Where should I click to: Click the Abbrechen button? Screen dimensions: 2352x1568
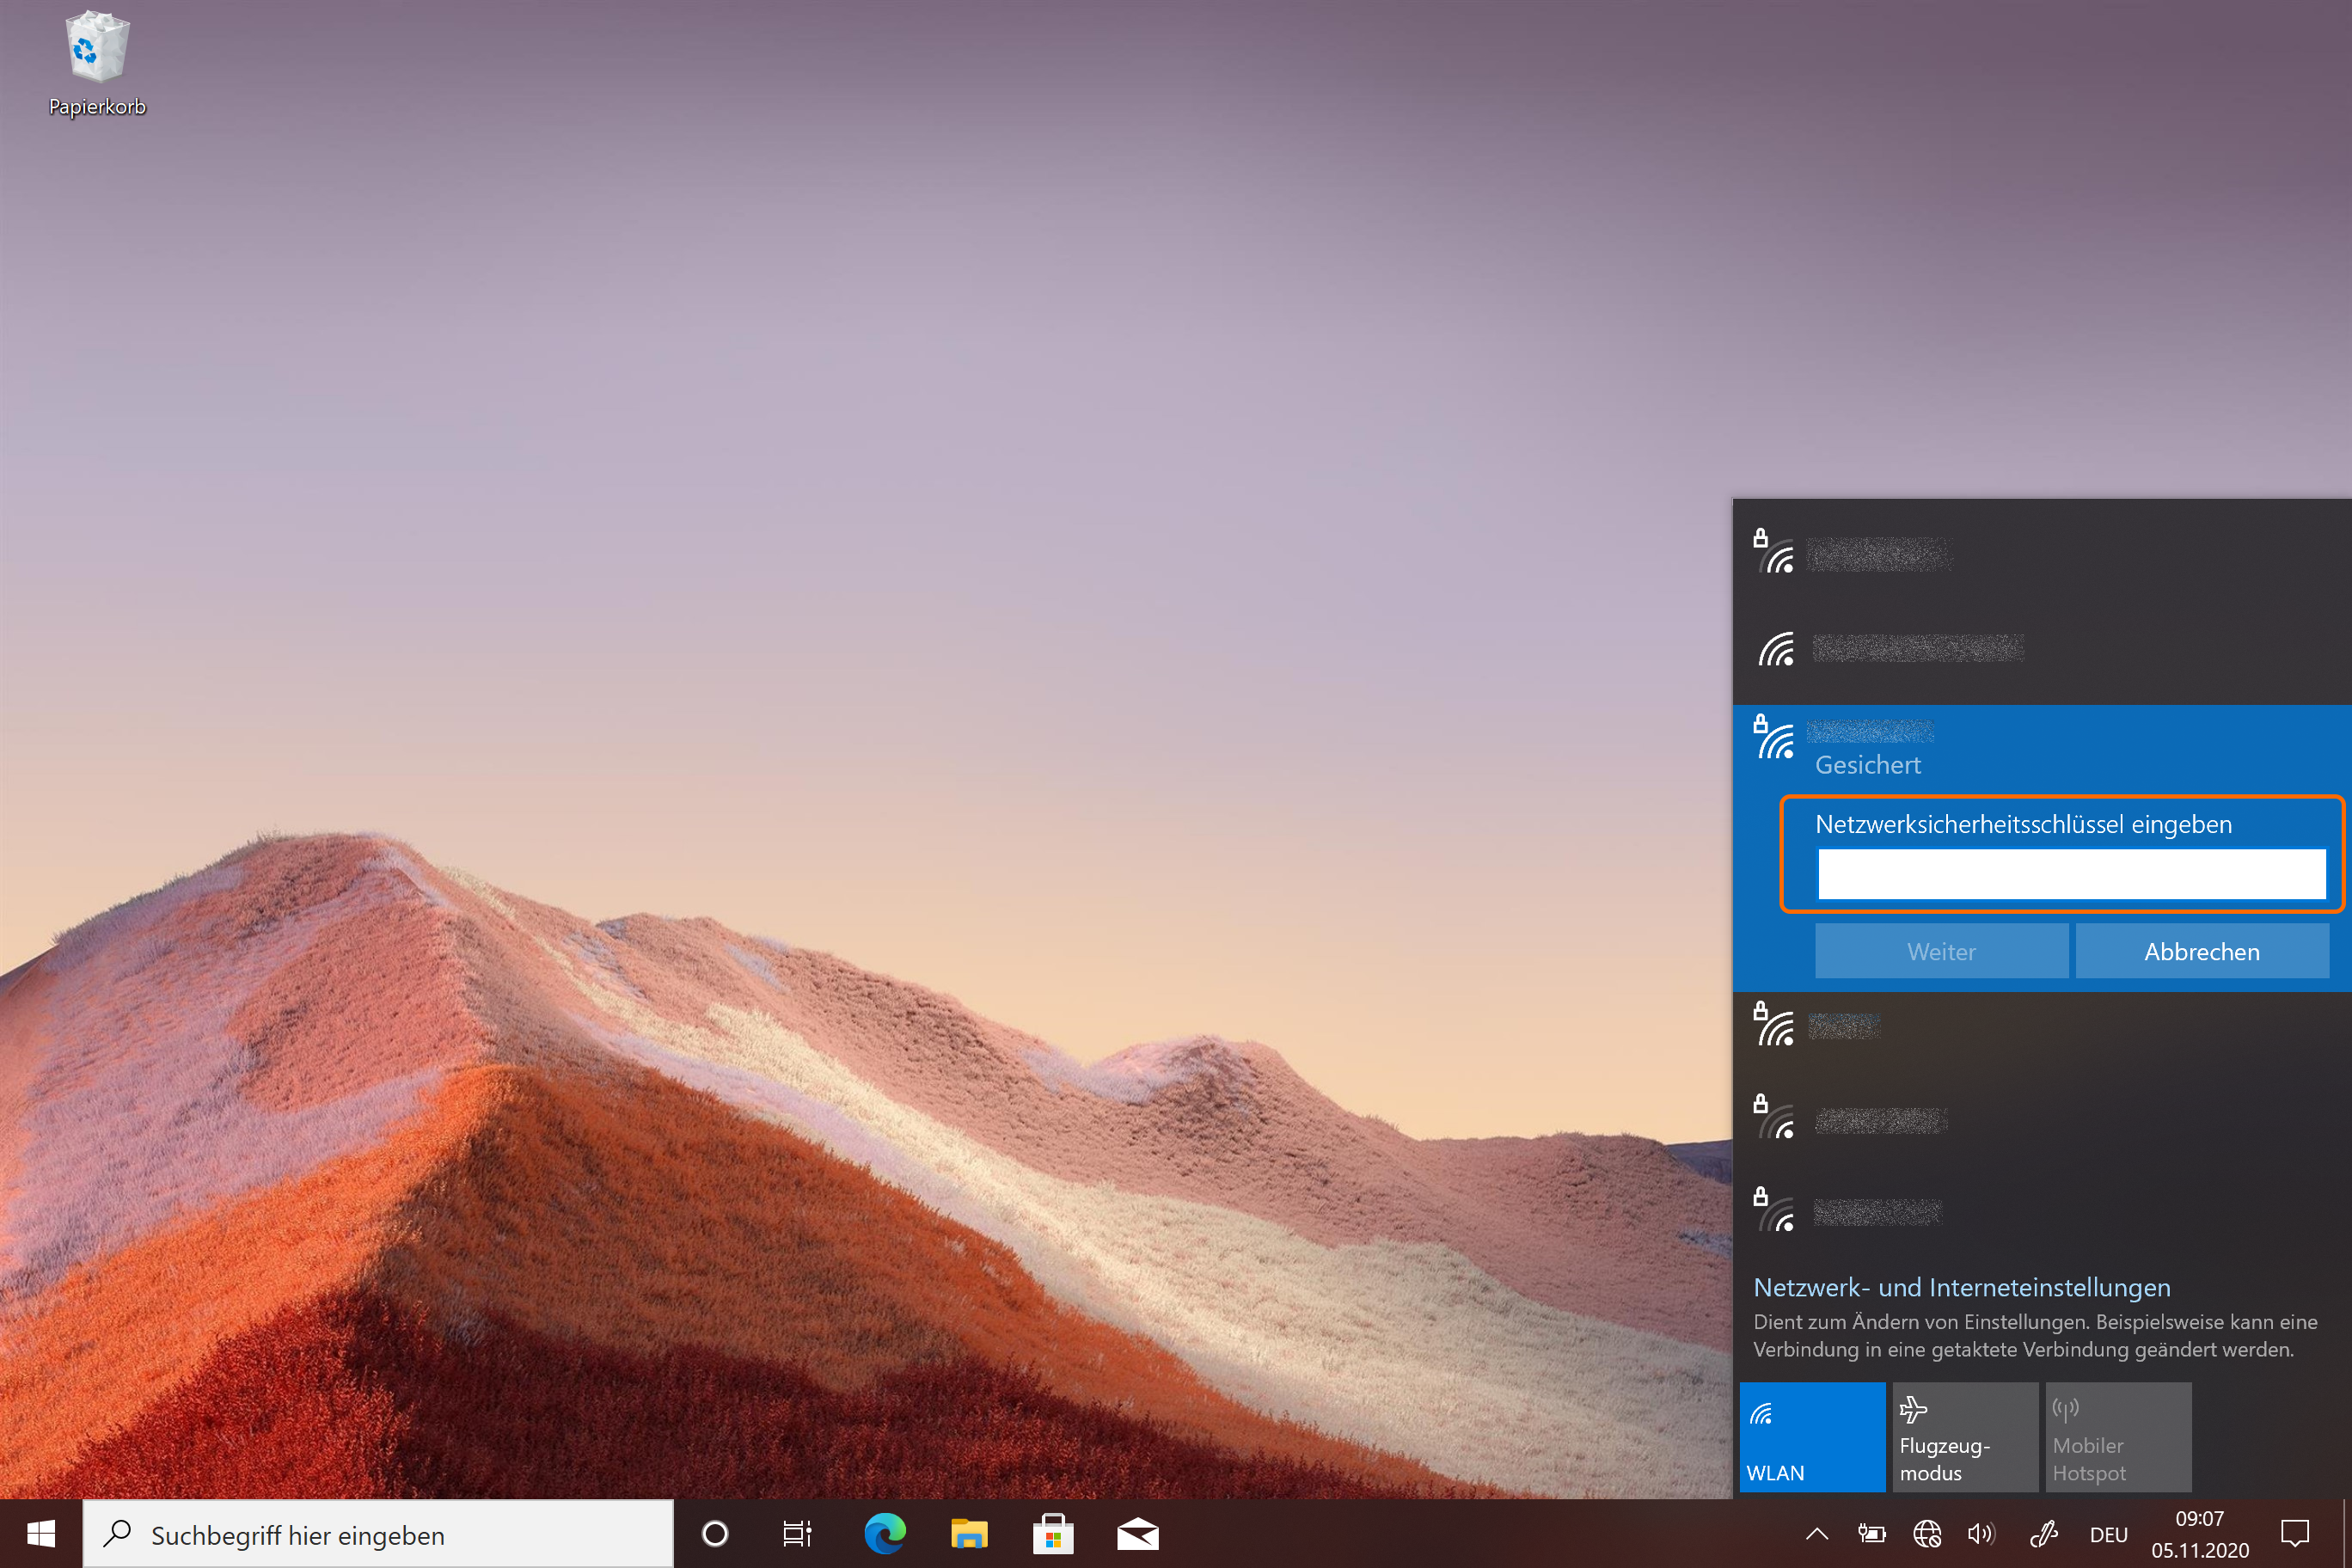click(x=2201, y=951)
